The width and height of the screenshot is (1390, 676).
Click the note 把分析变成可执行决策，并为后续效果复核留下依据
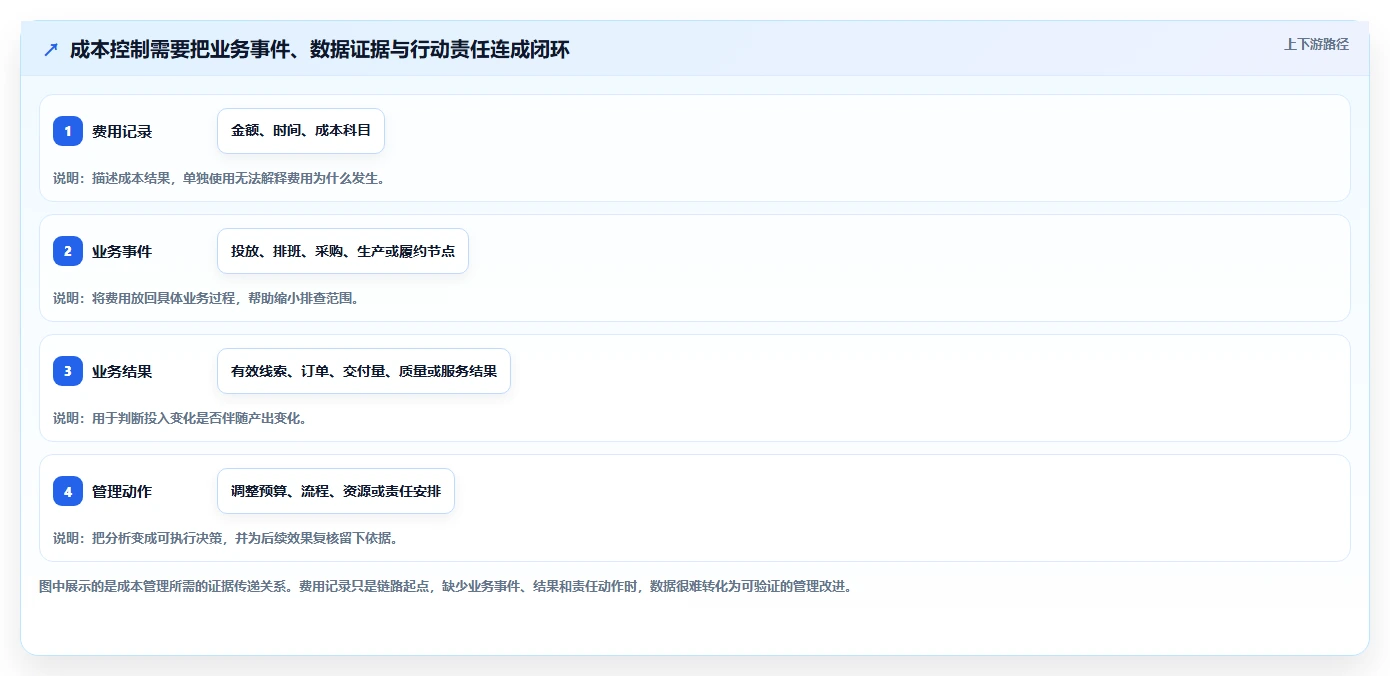tap(226, 538)
